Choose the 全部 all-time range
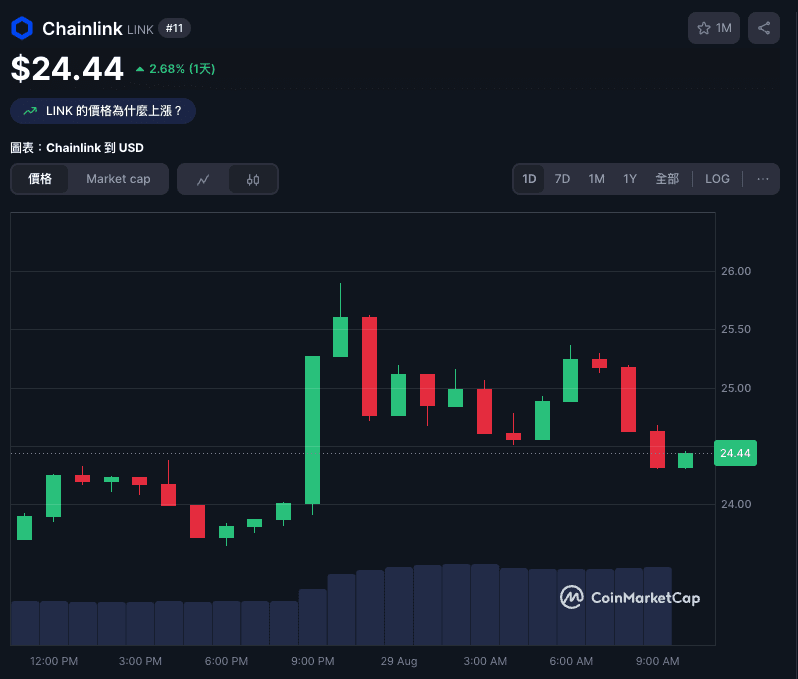 [667, 179]
